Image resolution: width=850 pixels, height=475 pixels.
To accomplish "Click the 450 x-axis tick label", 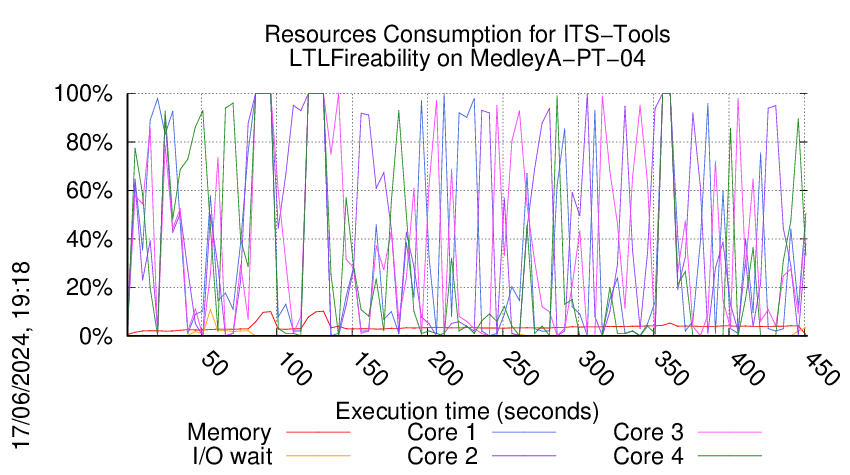I will (x=821, y=369).
